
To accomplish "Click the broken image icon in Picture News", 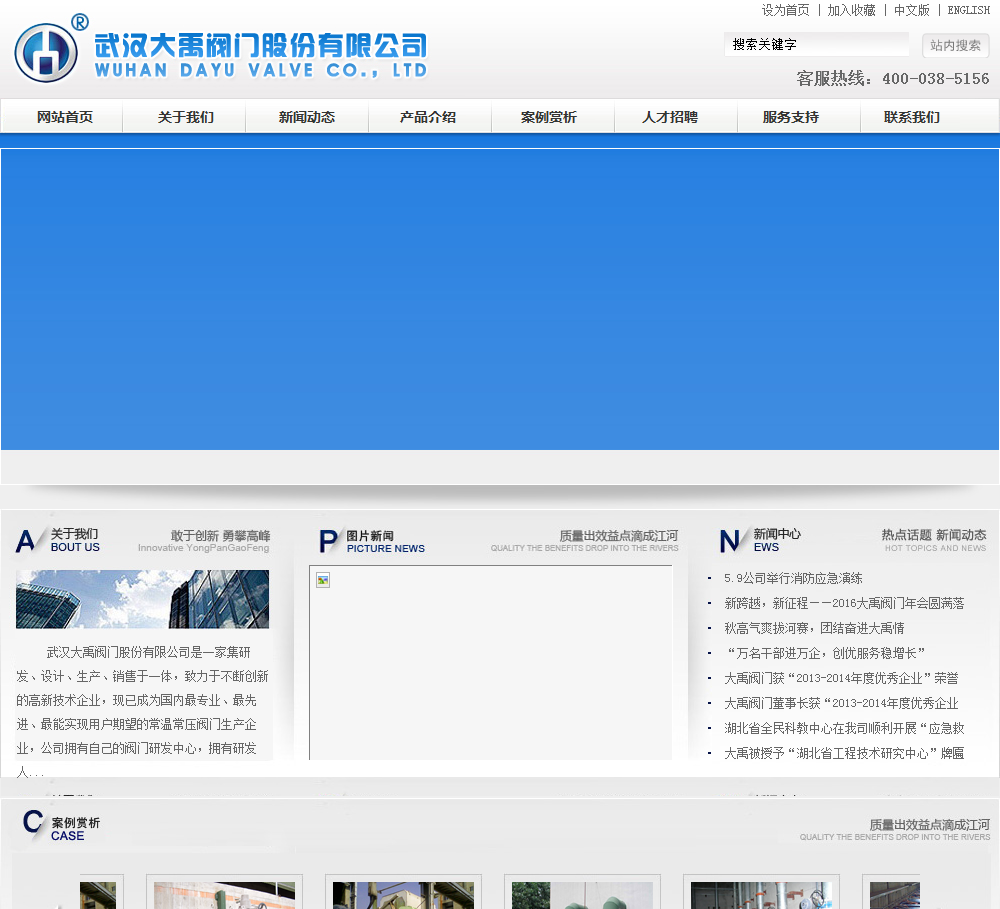I will [323, 580].
